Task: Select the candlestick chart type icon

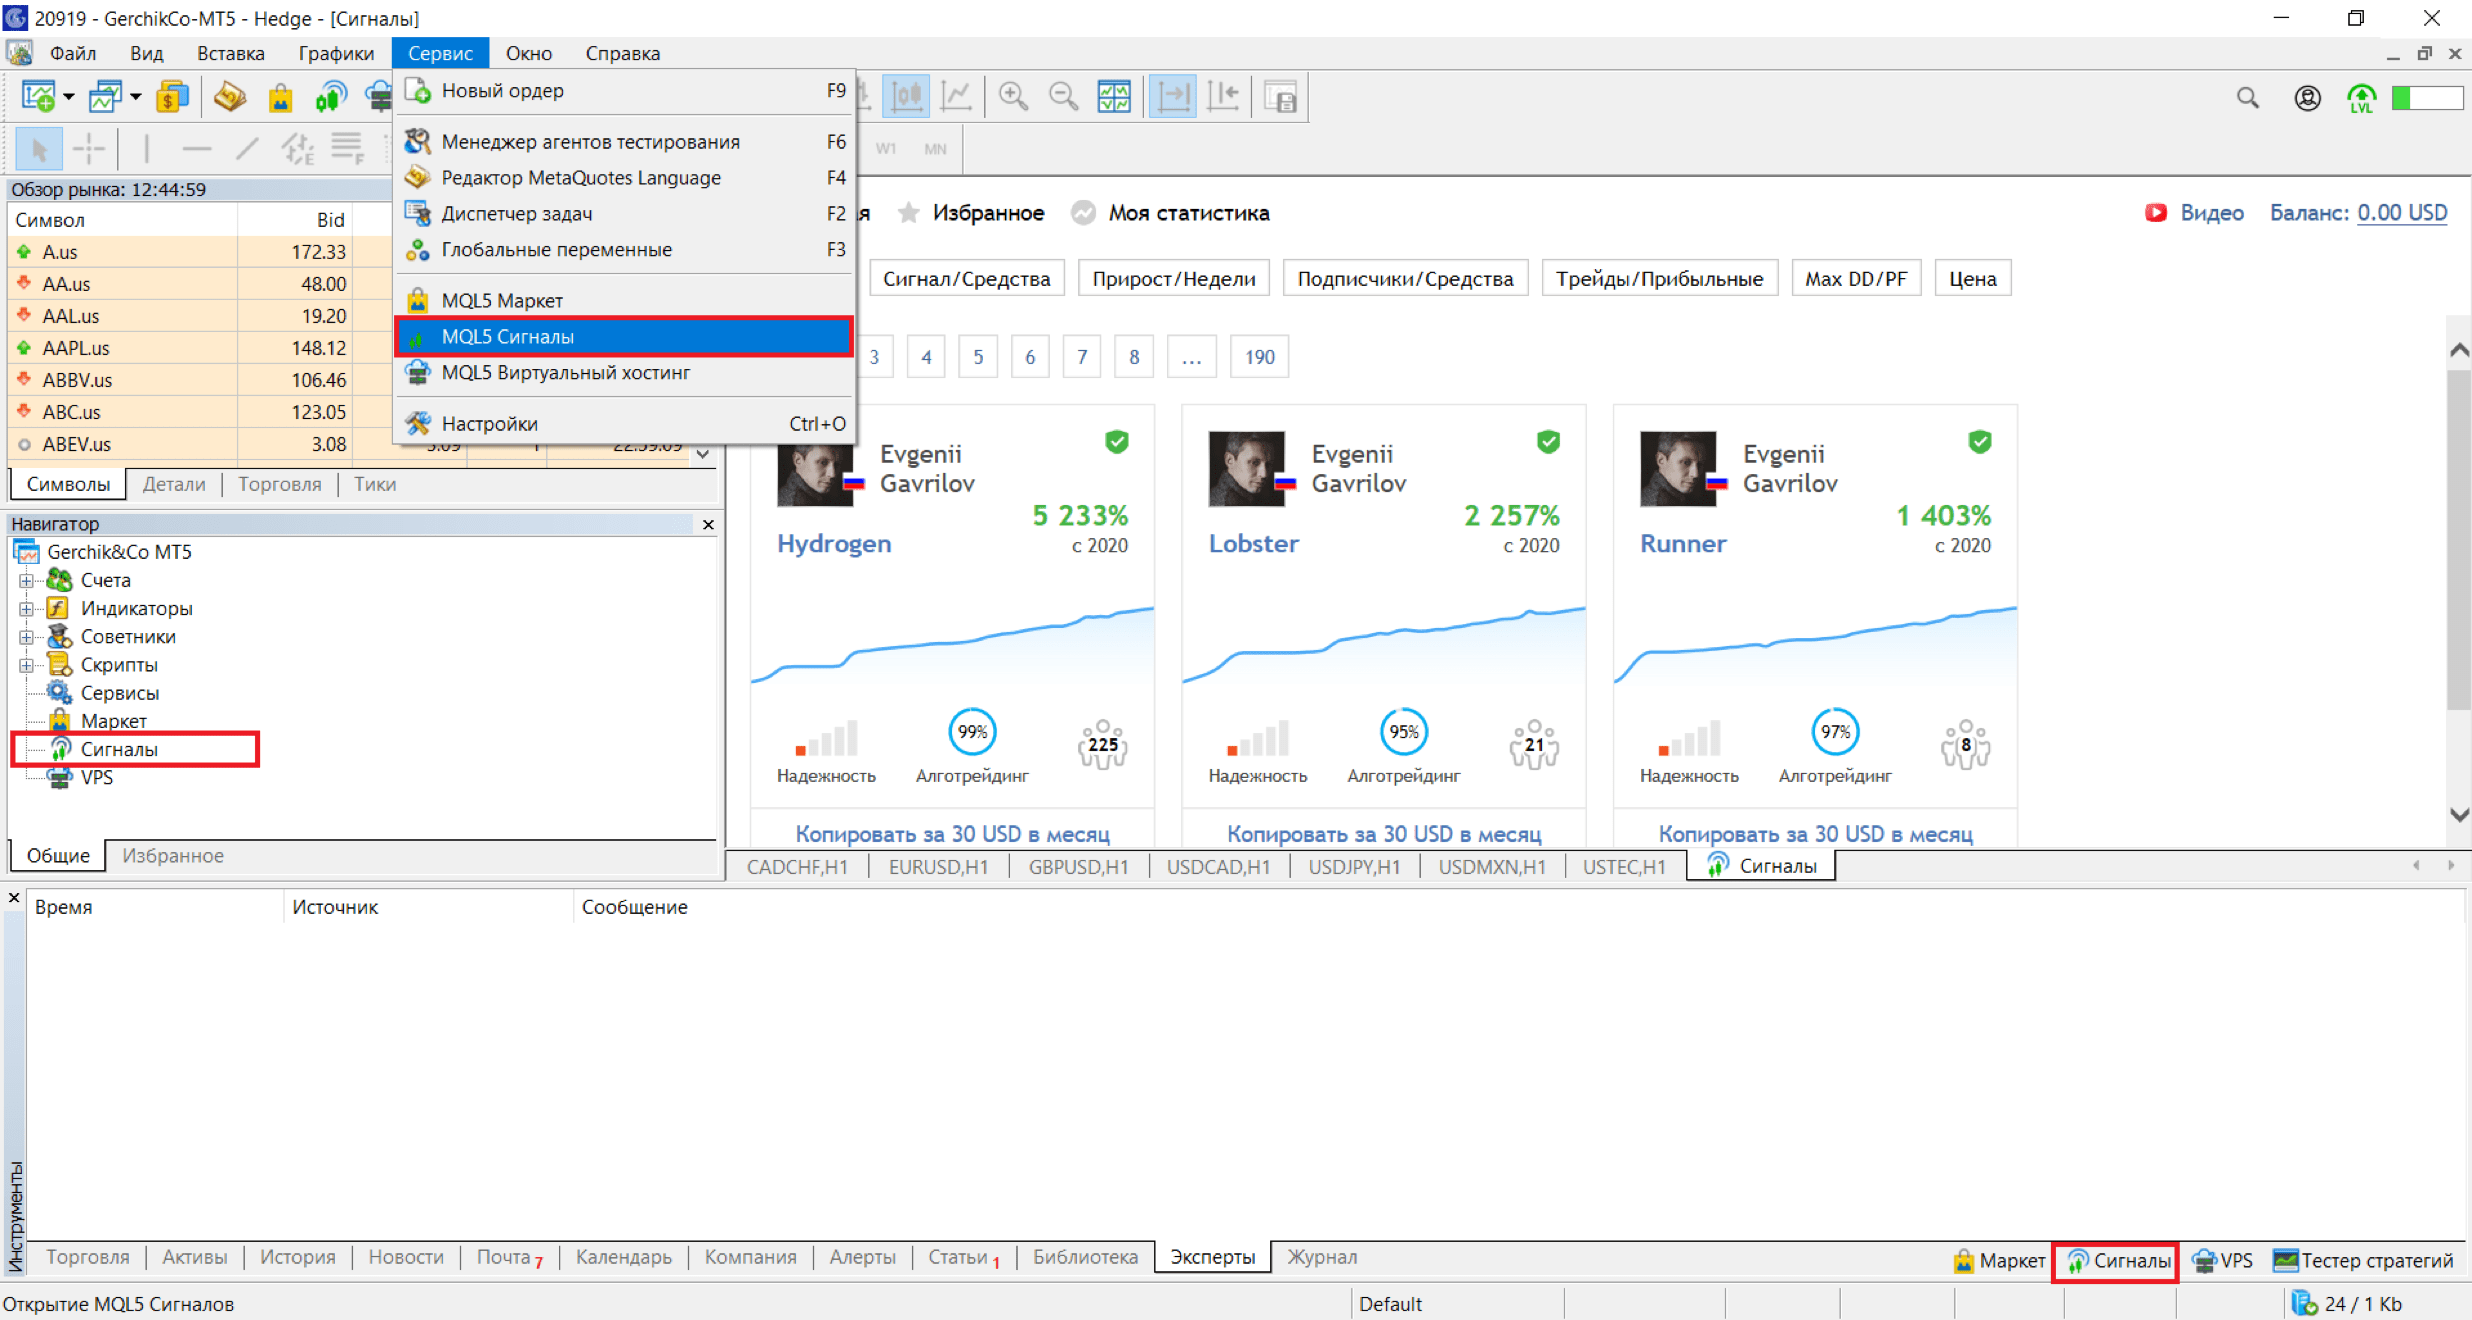Action: pyautogui.click(x=907, y=96)
